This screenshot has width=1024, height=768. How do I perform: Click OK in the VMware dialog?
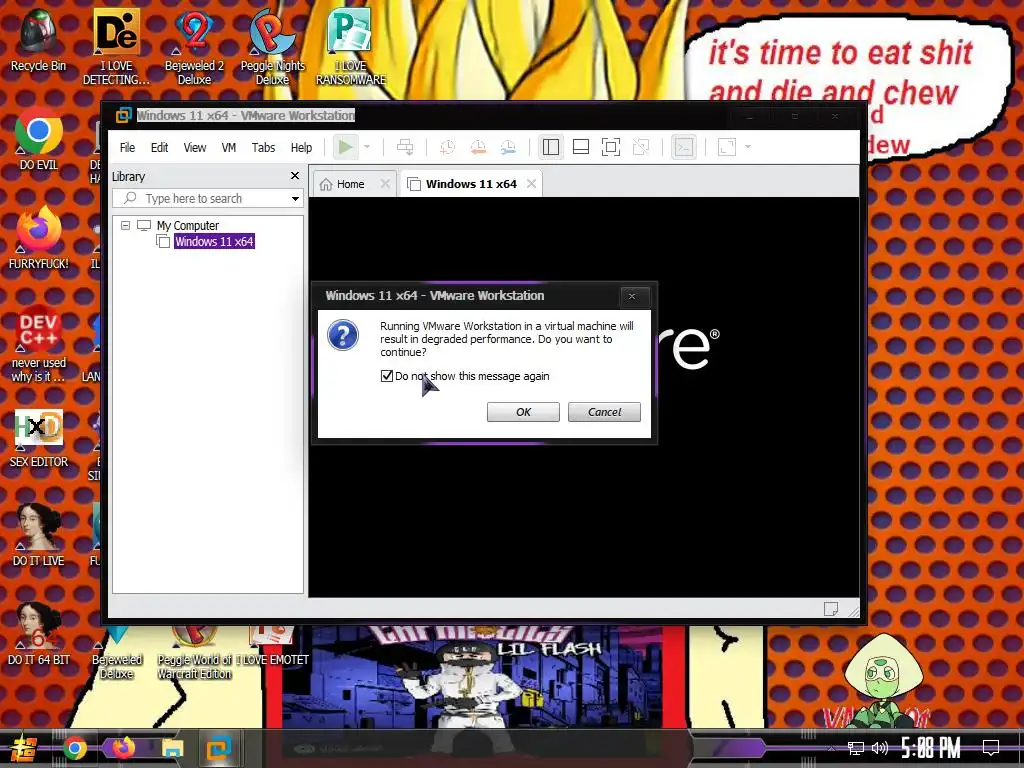click(523, 412)
